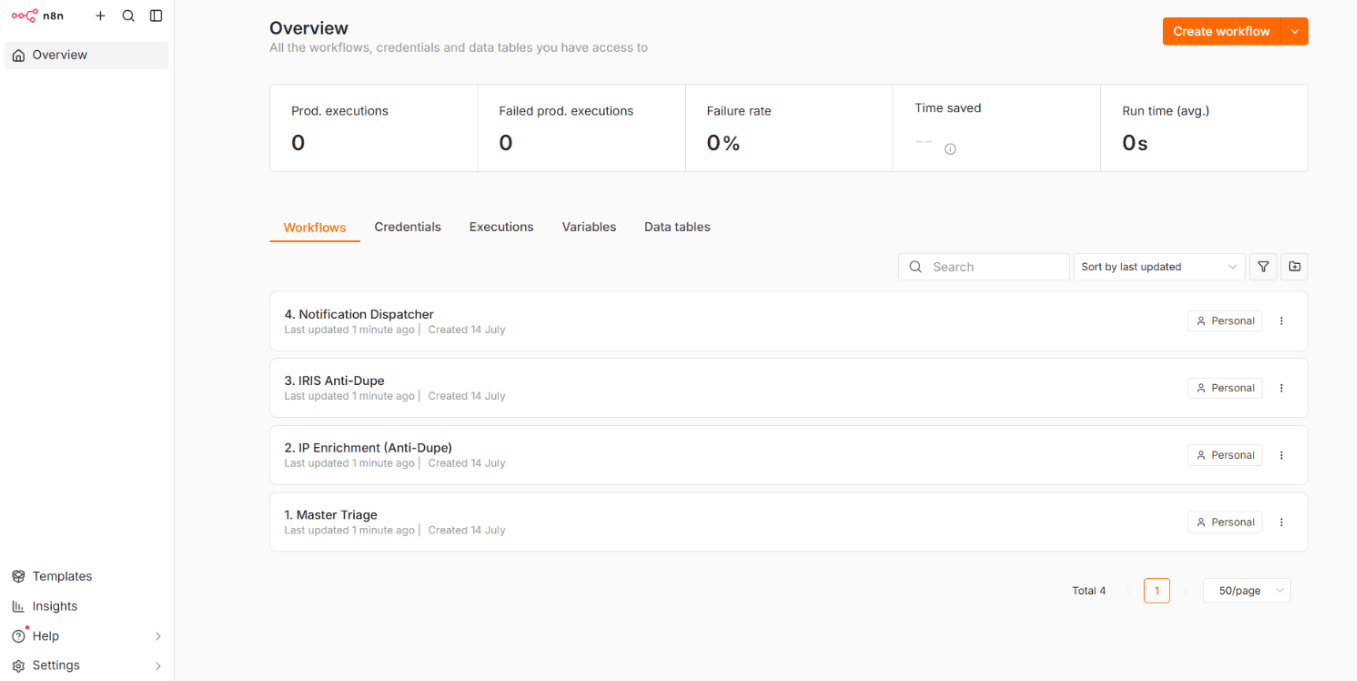
Task: Click previous page arrow in pagination
Action: click(x=1128, y=591)
